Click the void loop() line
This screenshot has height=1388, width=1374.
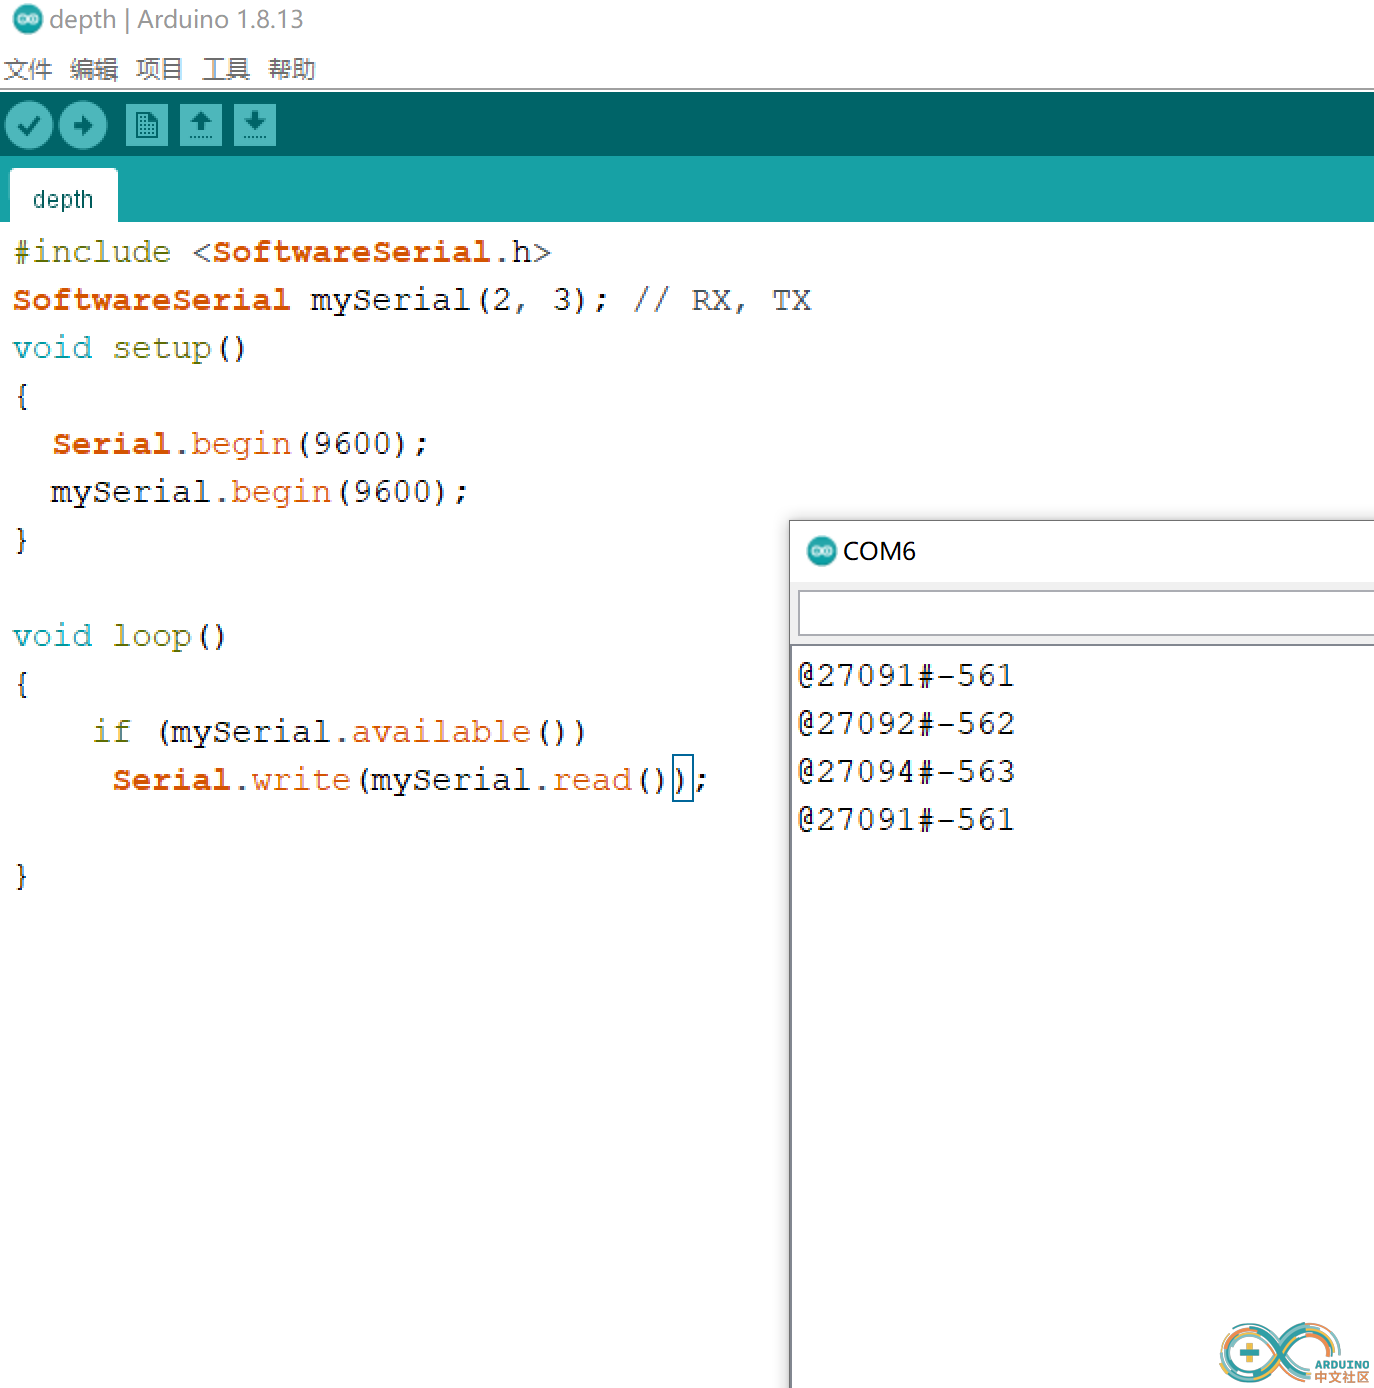[120, 636]
